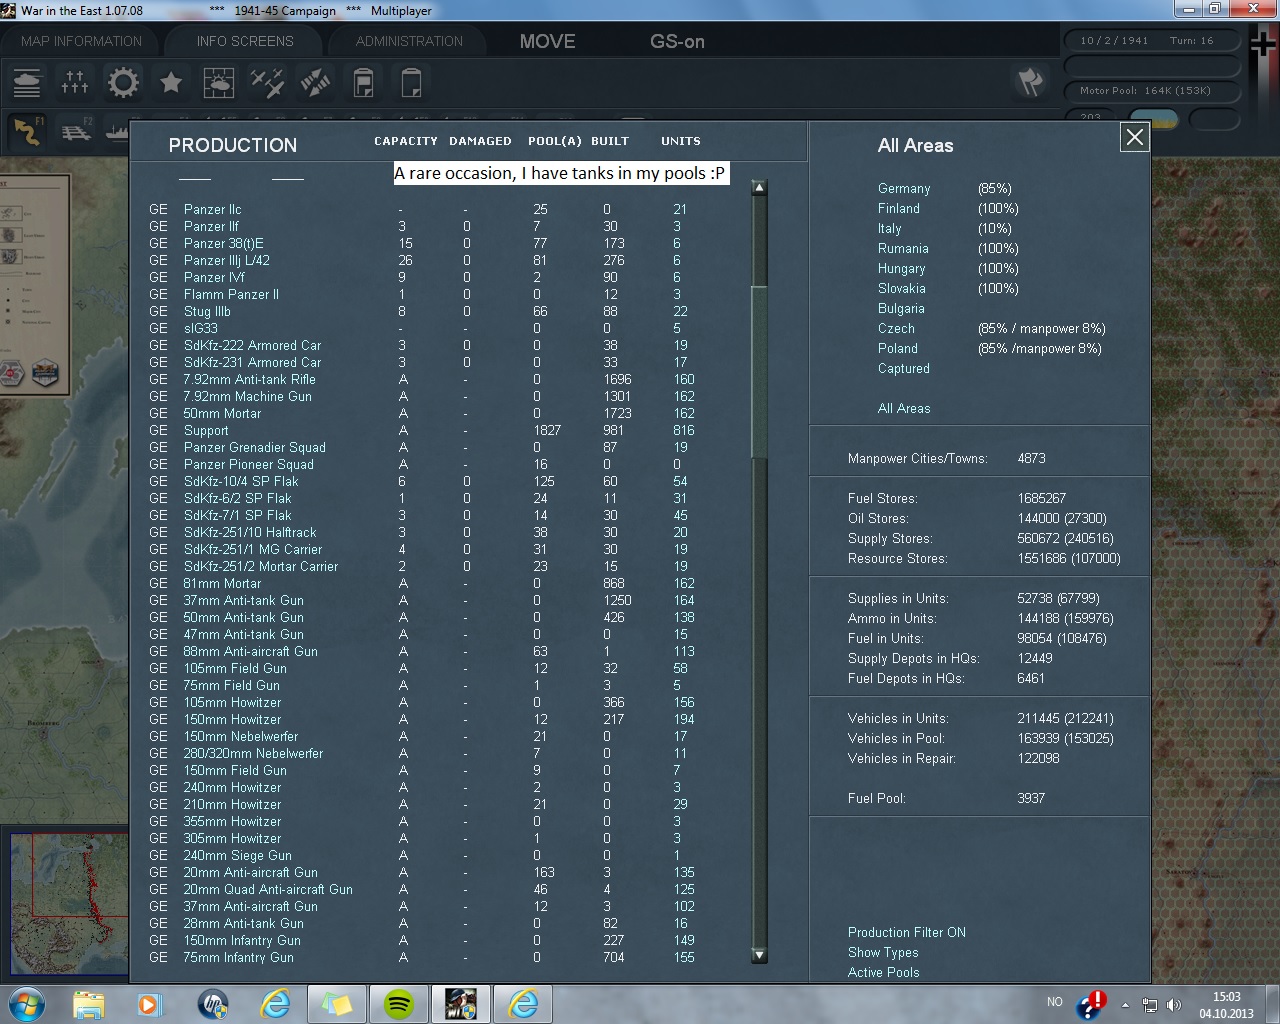The image size is (1280, 1024).
Task: Click the BUILT column header
Action: (x=610, y=141)
